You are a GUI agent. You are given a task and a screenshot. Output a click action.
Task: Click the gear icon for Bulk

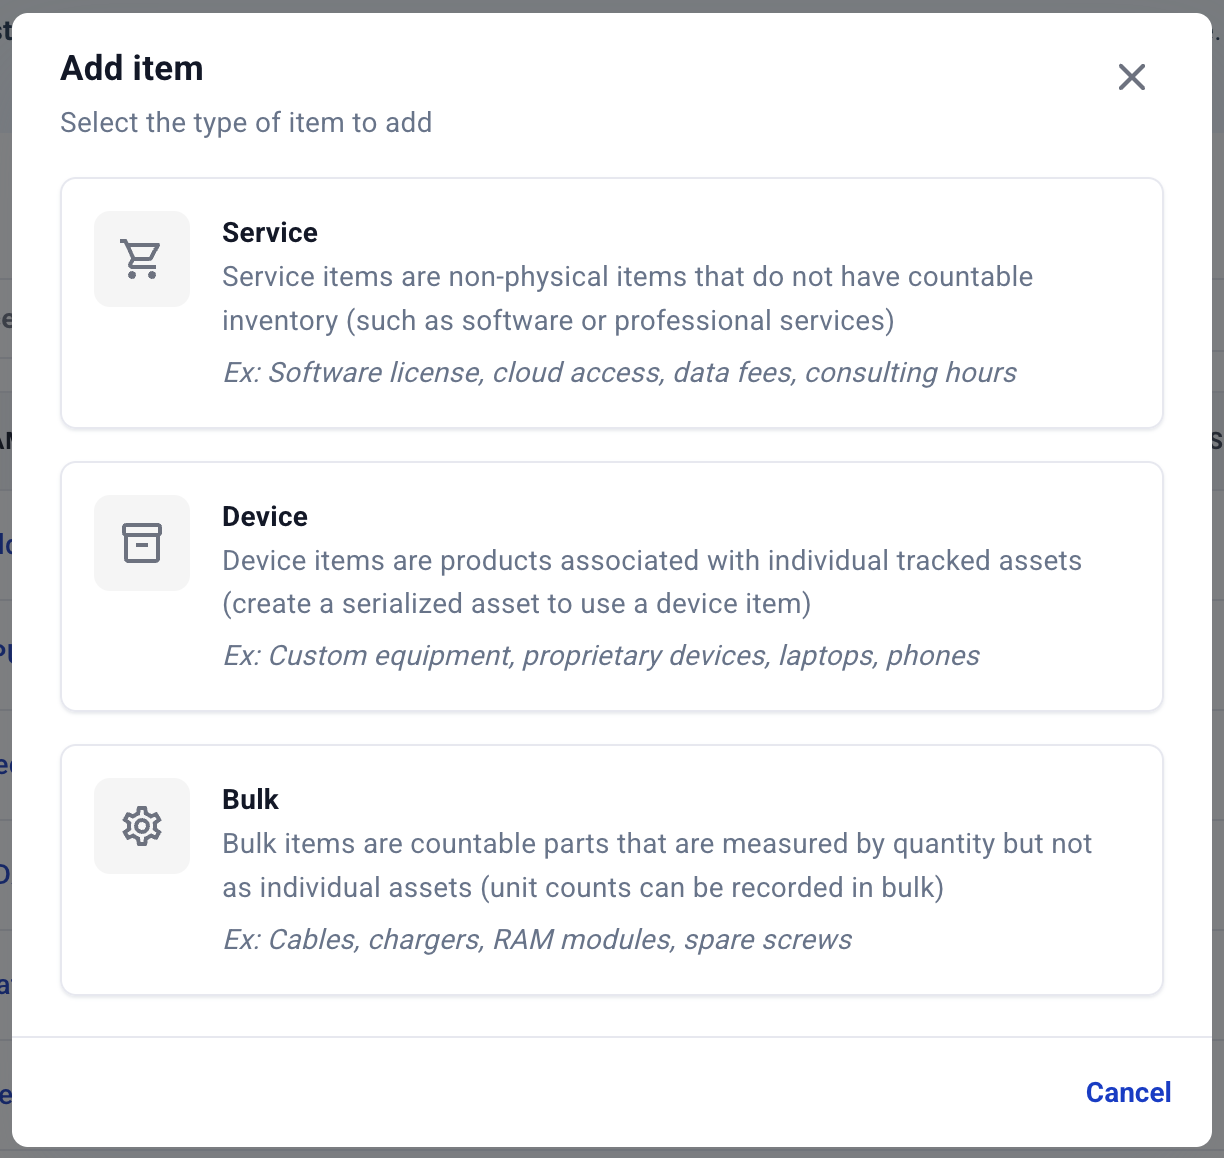coord(141,826)
